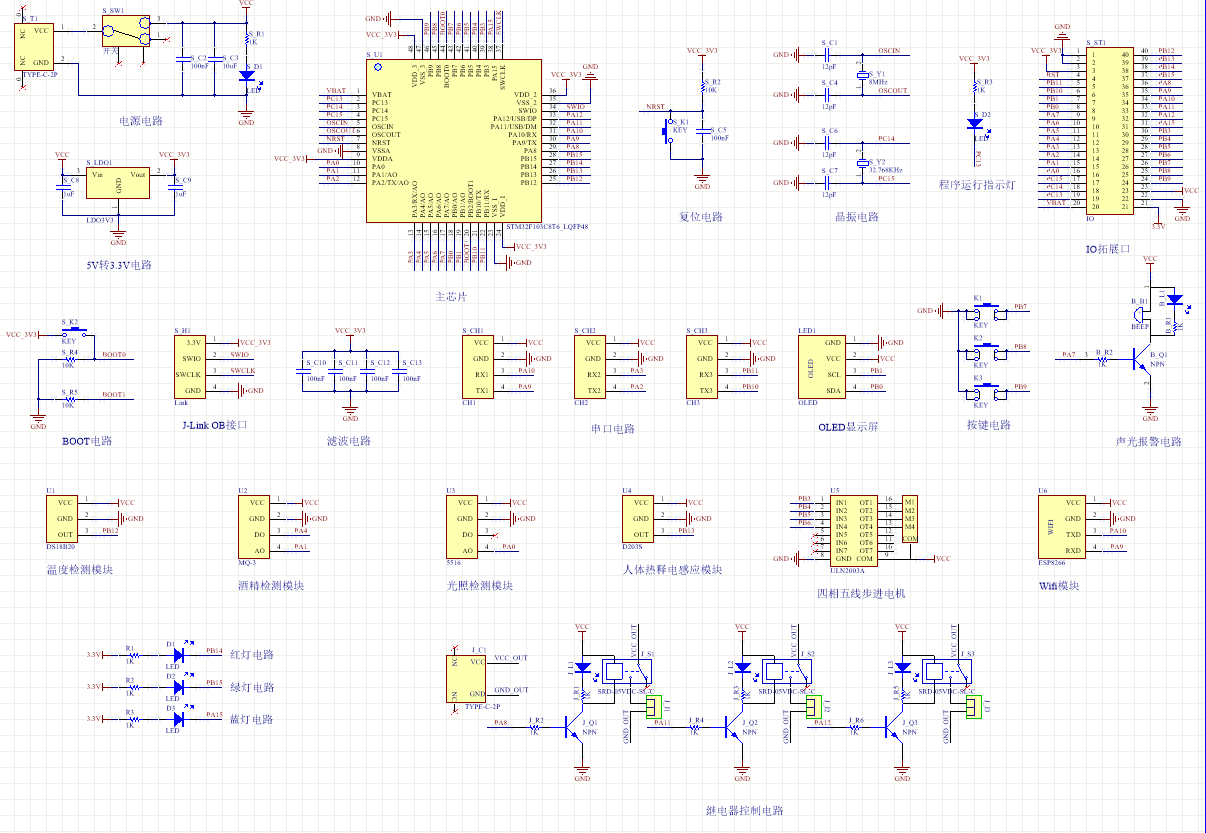
Task: Click the 主芯片 label
Action: click(451, 297)
